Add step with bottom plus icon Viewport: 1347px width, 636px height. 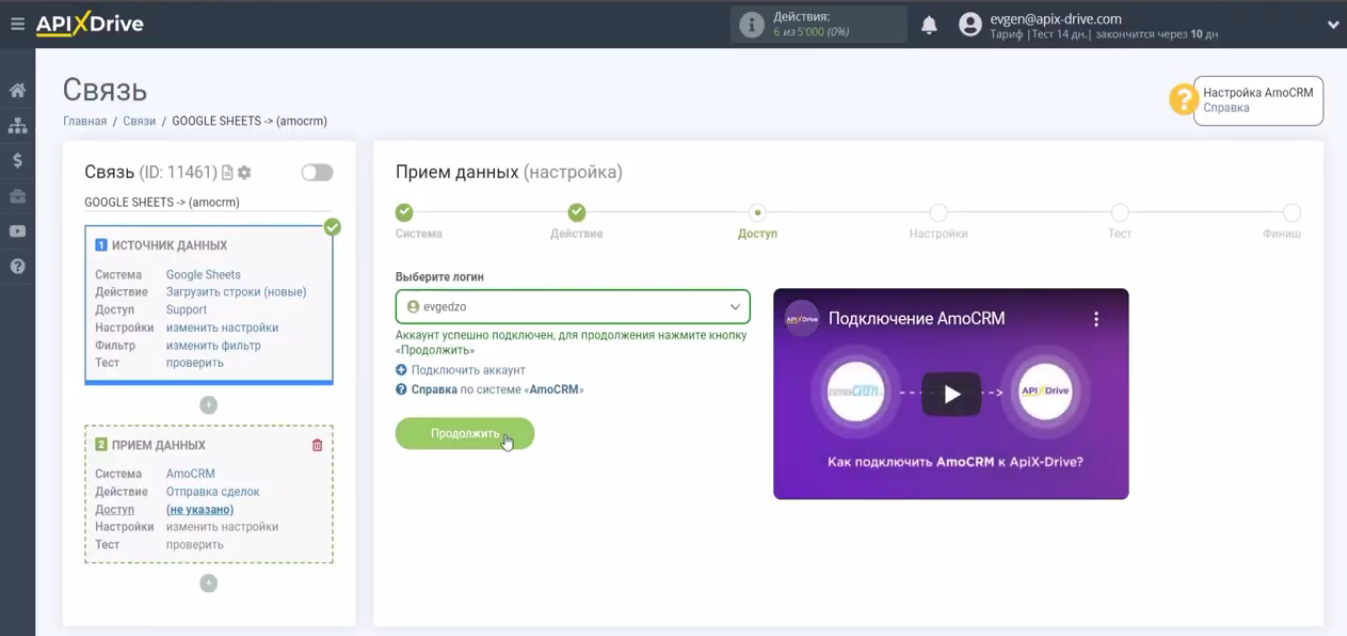click(208, 583)
